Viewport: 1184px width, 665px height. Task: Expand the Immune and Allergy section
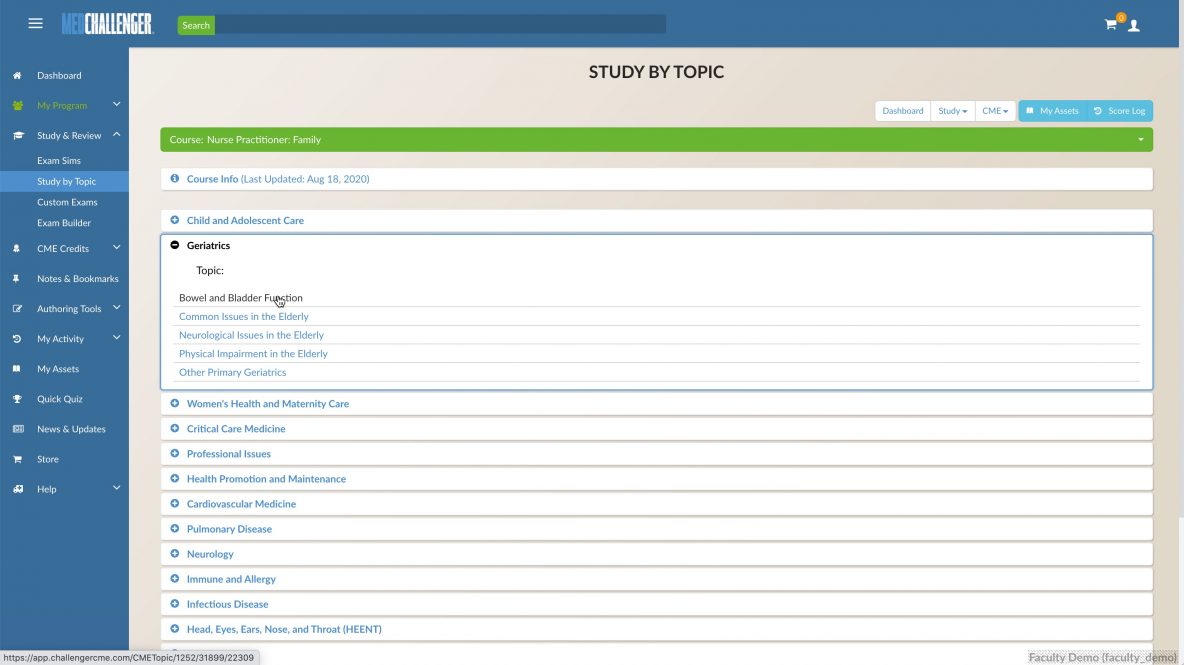click(x=656, y=579)
